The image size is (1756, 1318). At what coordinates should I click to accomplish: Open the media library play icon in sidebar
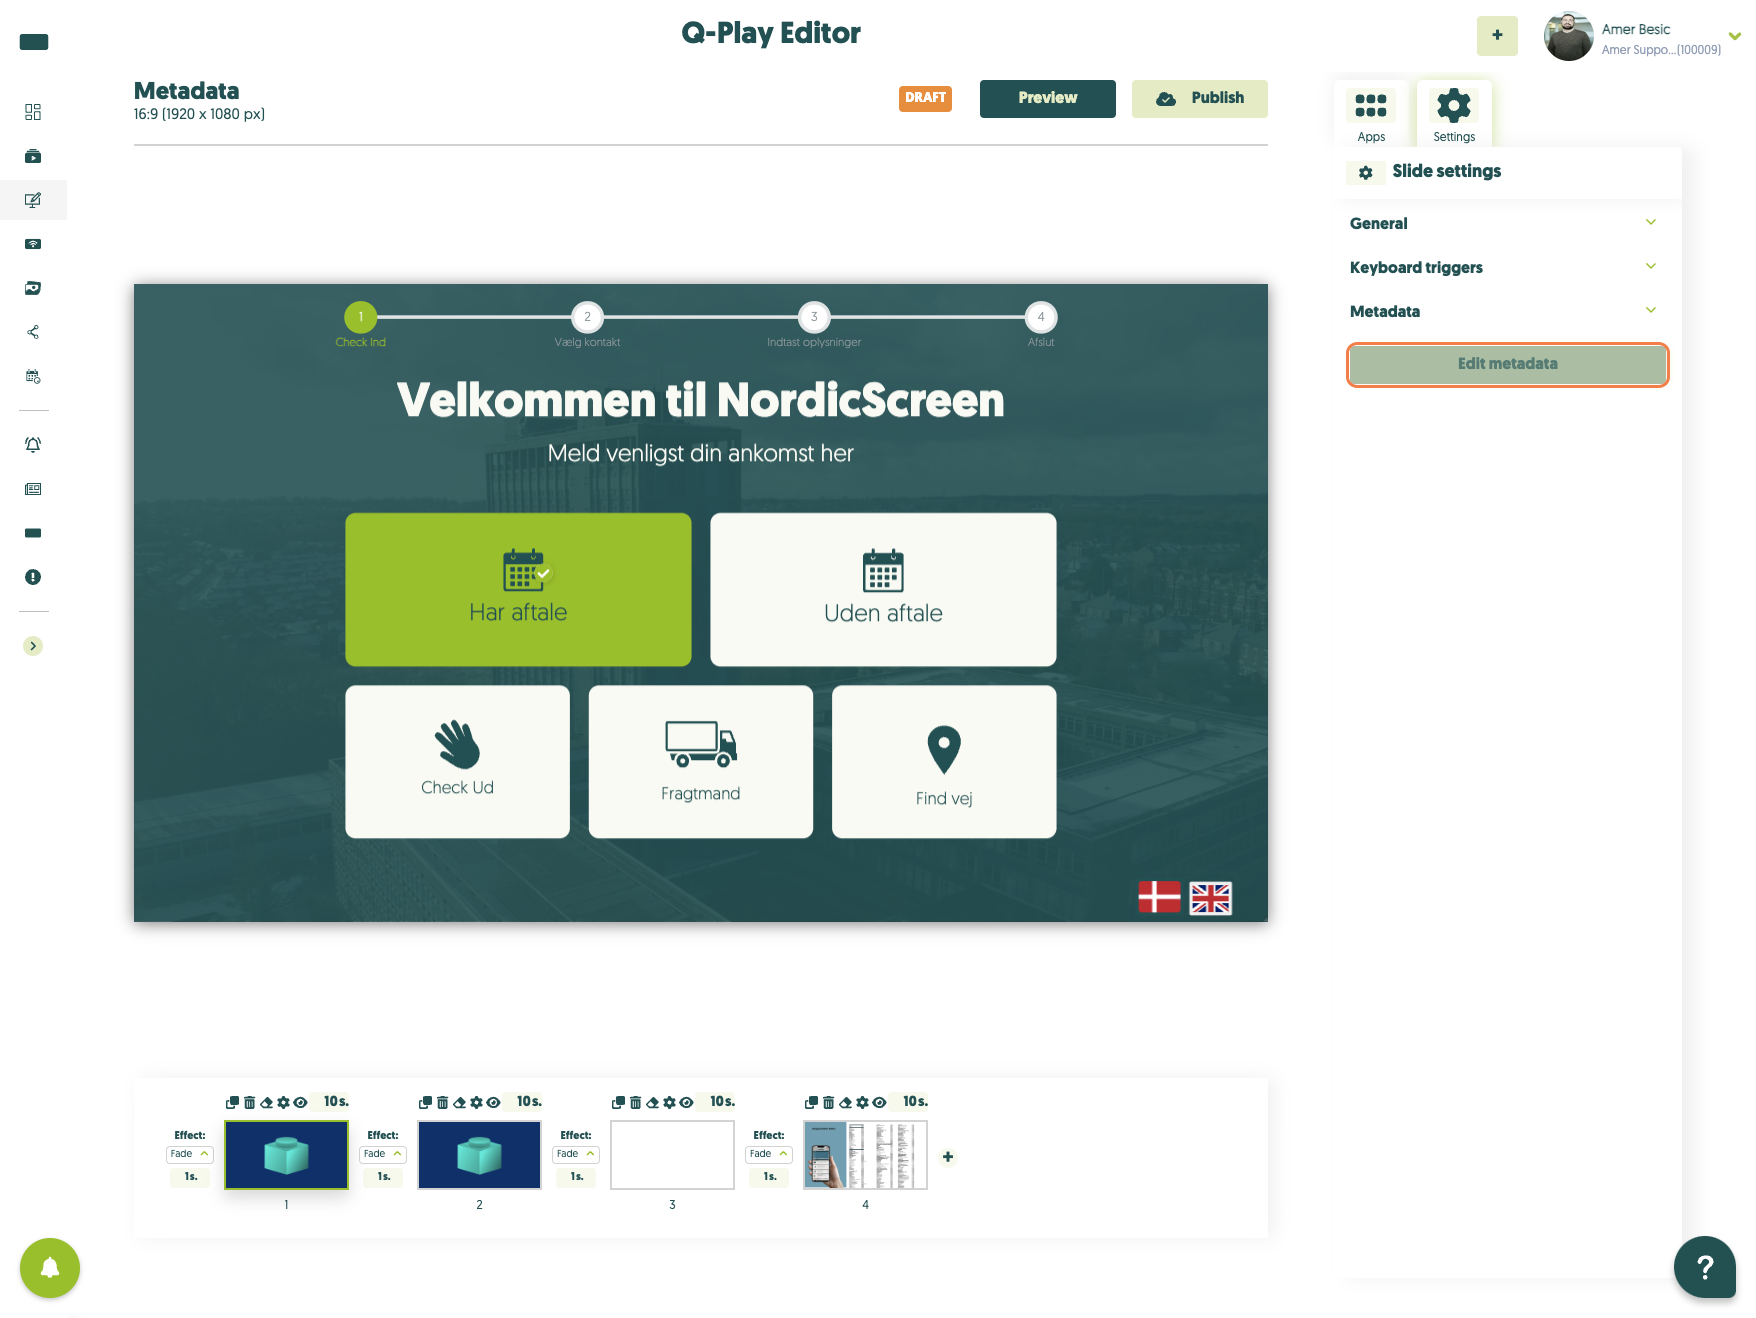pyautogui.click(x=33, y=156)
